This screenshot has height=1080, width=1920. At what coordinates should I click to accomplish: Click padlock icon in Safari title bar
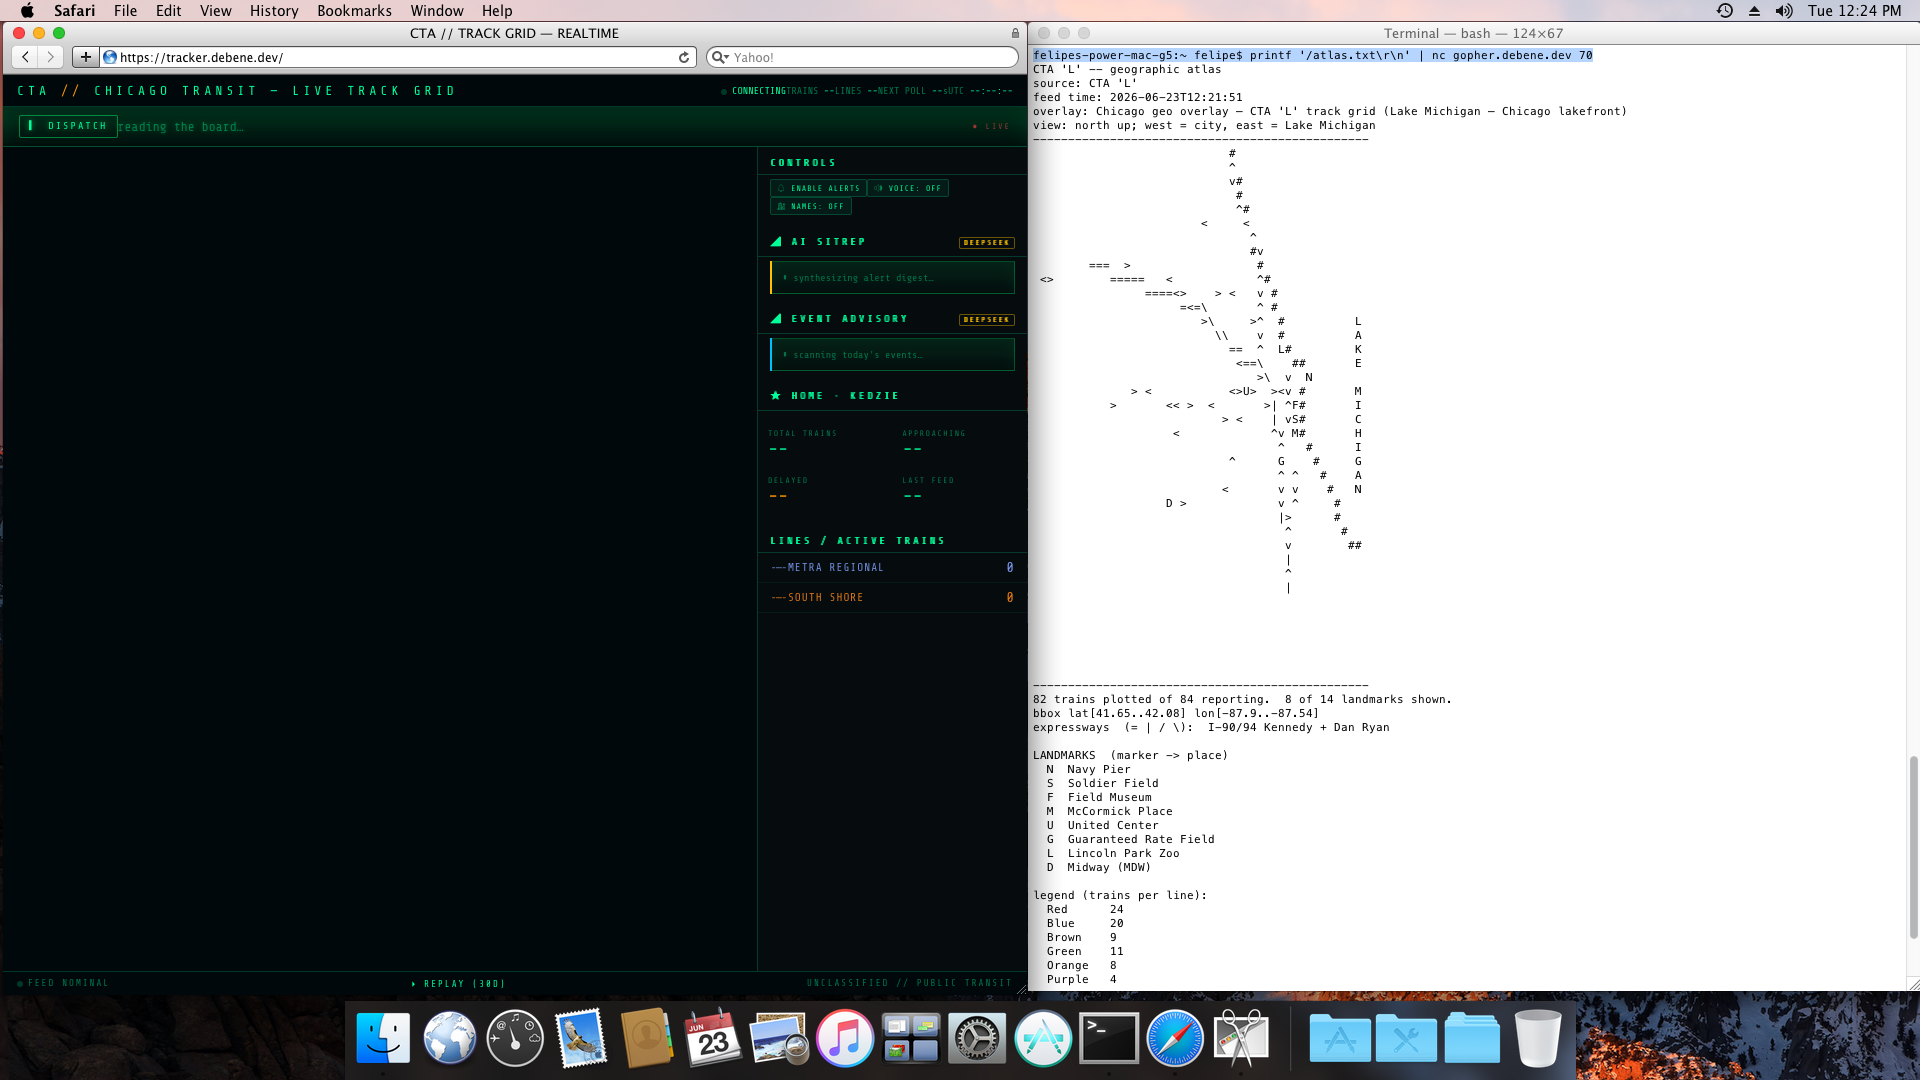[1015, 33]
